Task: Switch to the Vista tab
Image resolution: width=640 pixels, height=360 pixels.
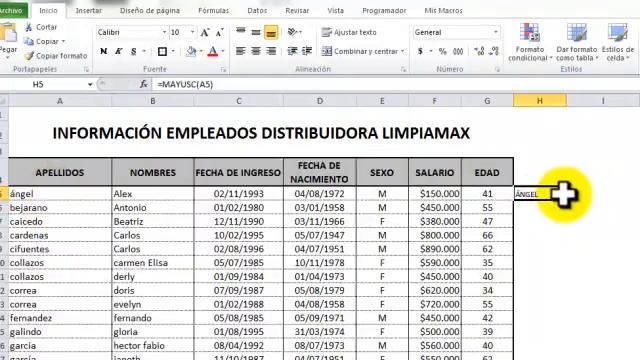Action: [336, 11]
